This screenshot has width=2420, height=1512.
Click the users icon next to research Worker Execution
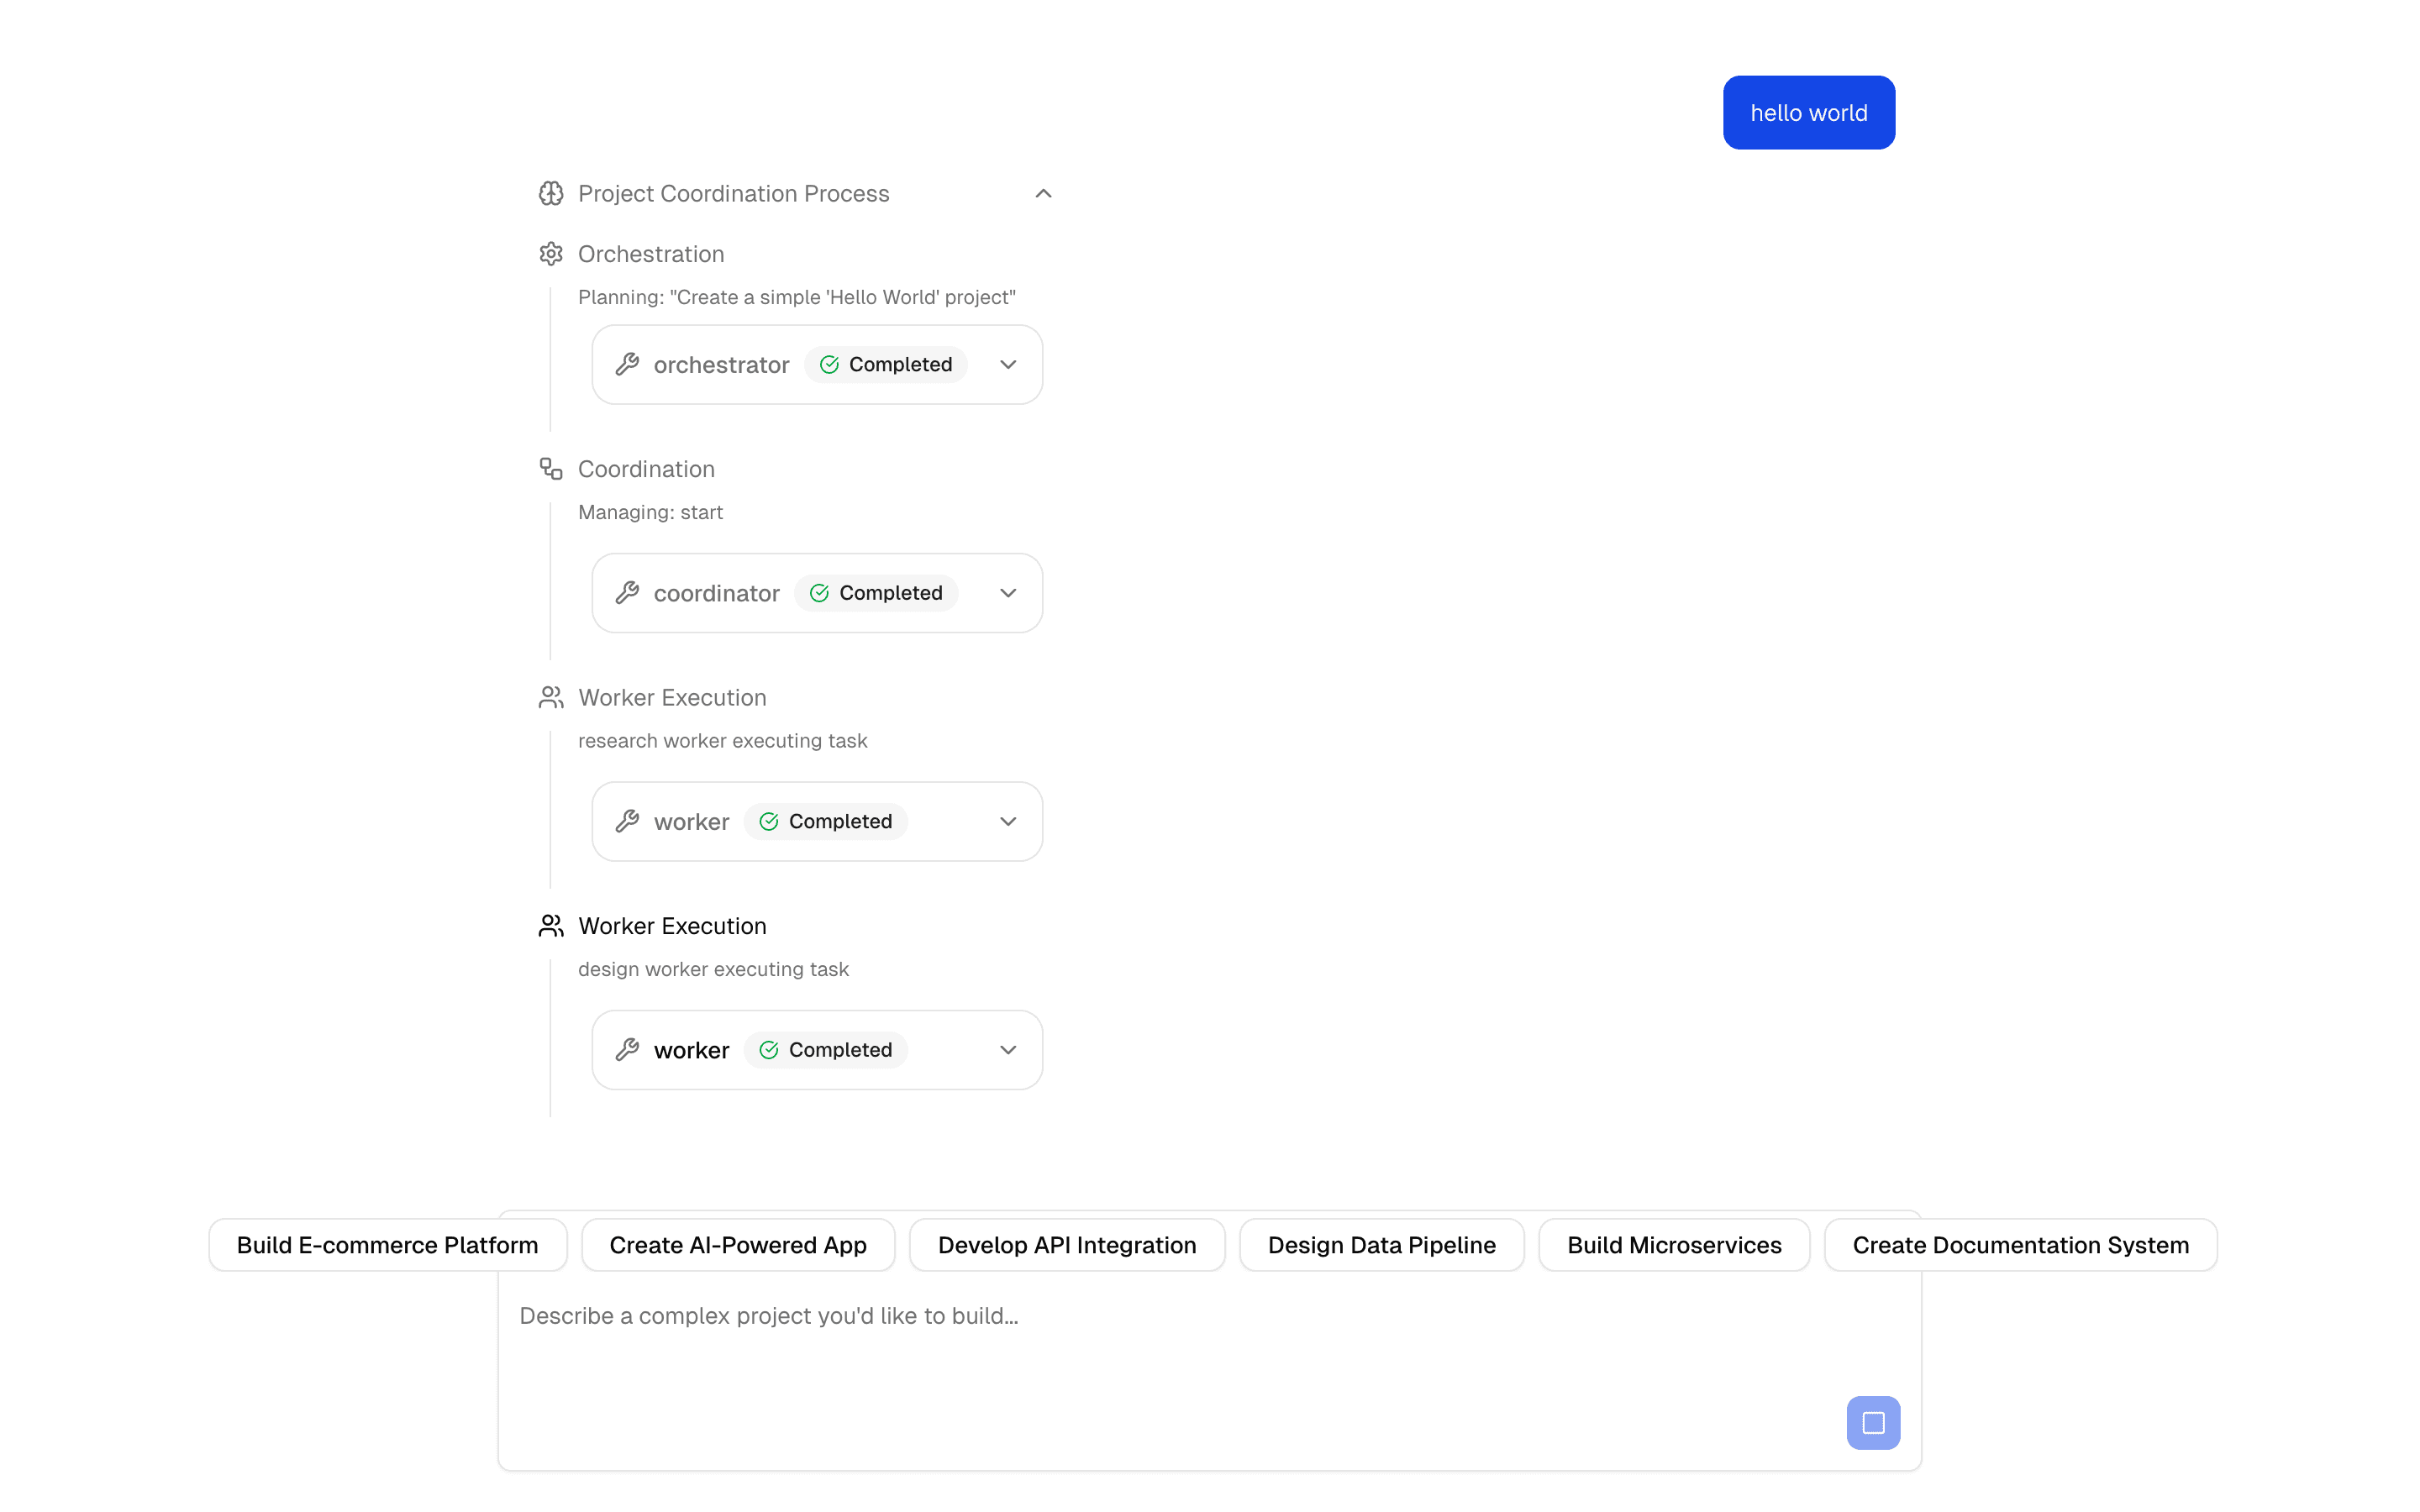click(x=551, y=697)
